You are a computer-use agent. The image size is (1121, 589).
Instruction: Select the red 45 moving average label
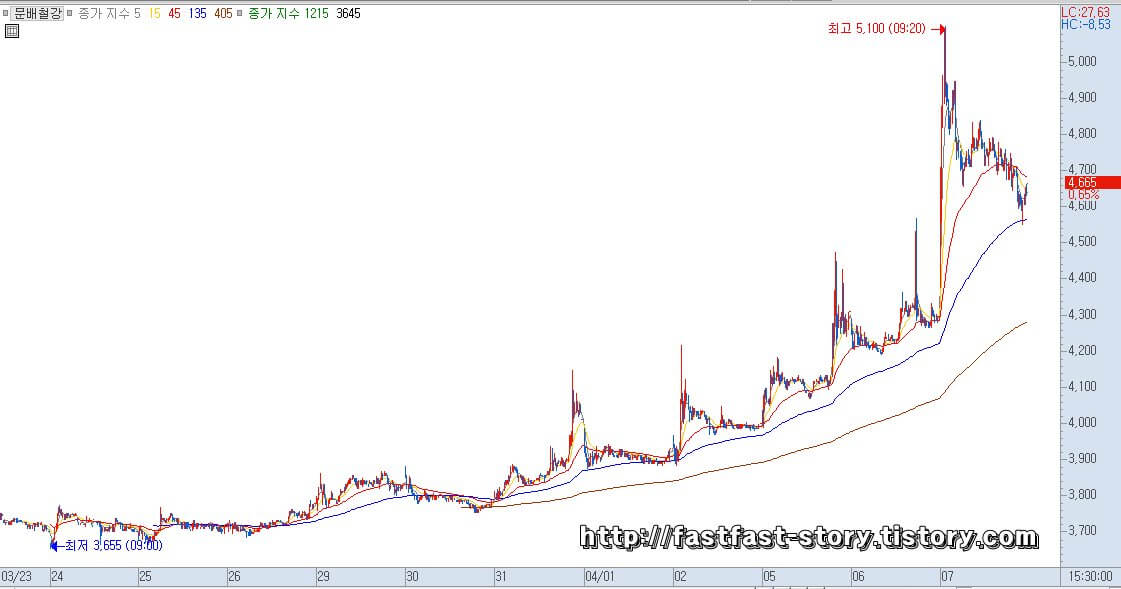(174, 13)
